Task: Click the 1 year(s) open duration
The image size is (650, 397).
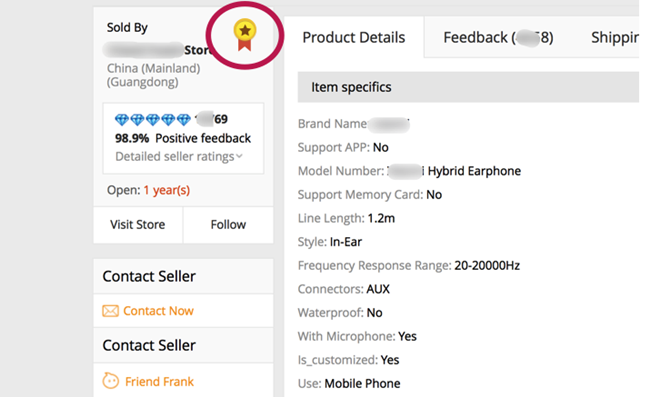Action: point(167,190)
